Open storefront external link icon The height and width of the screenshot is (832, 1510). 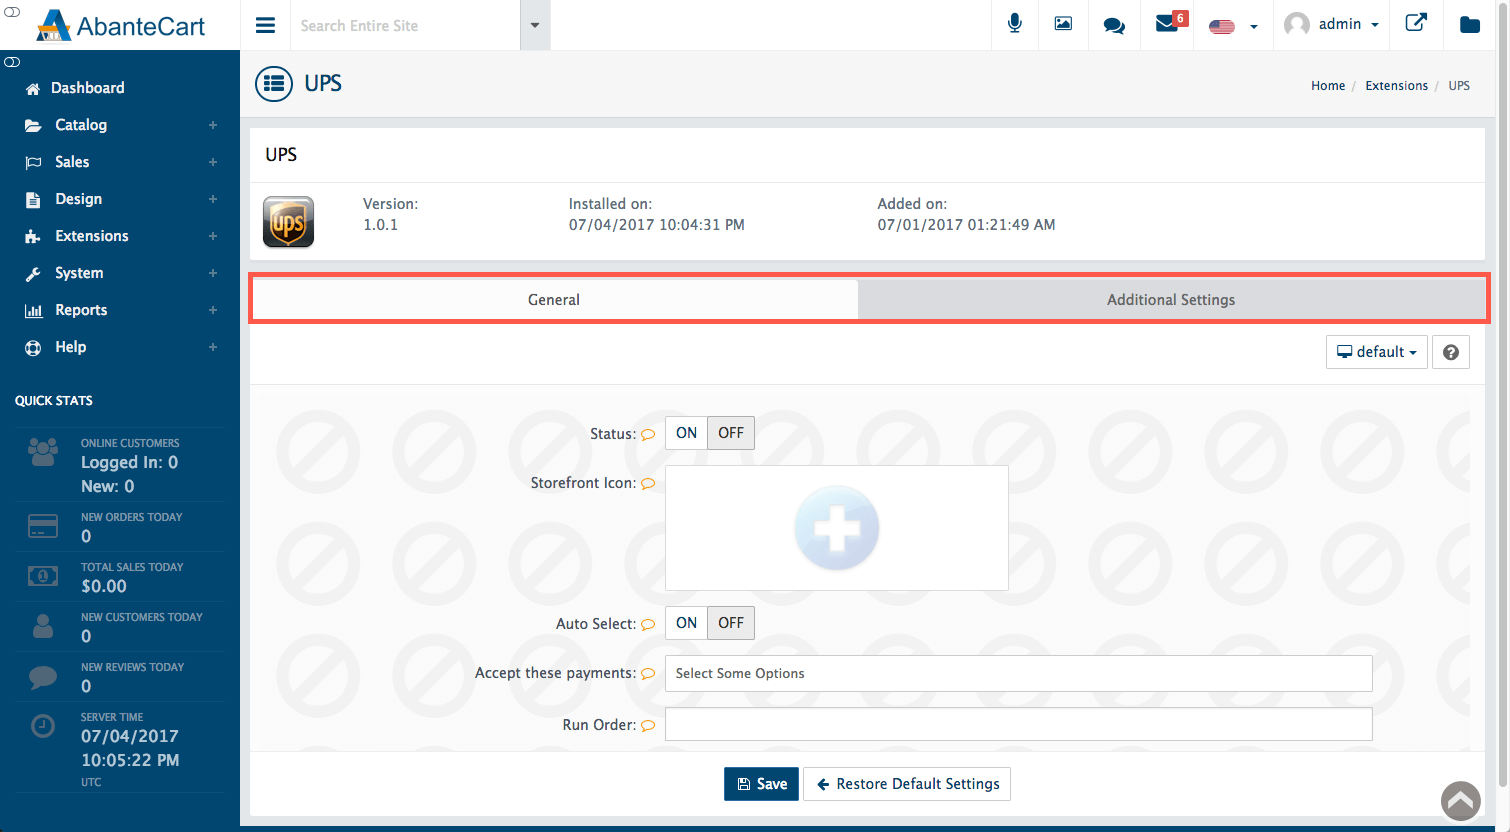1416,23
